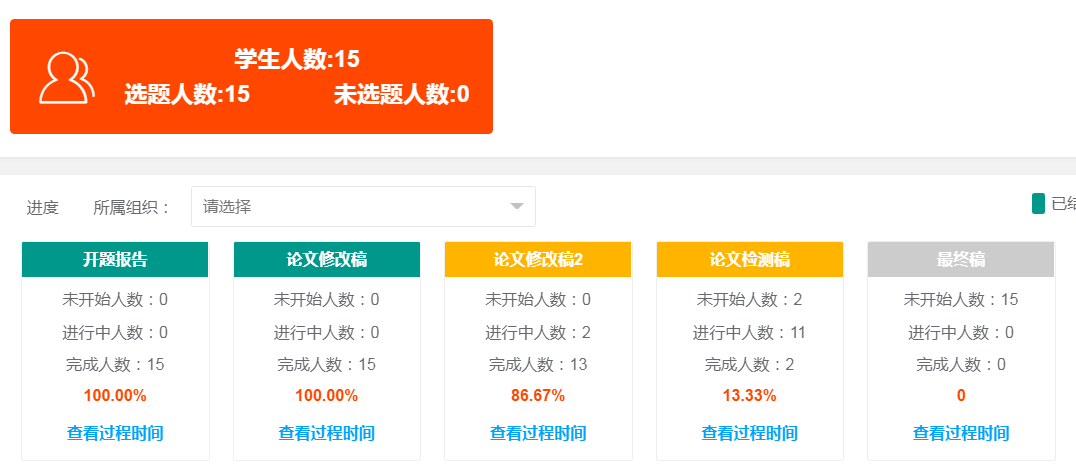Select the 开题报告 stage header
Screen dimensions: 1076x466
point(115,260)
